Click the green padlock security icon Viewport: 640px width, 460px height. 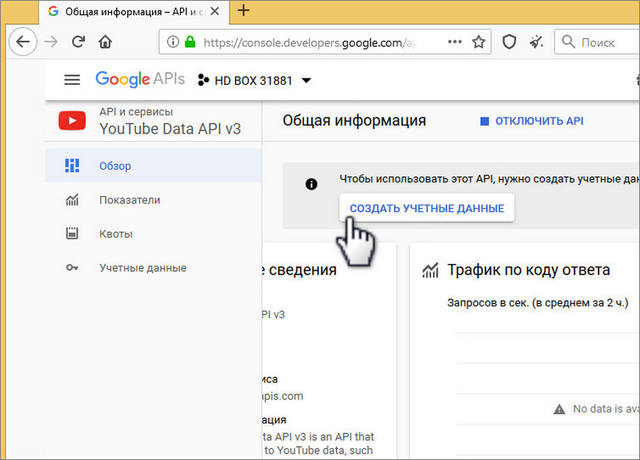[190, 41]
